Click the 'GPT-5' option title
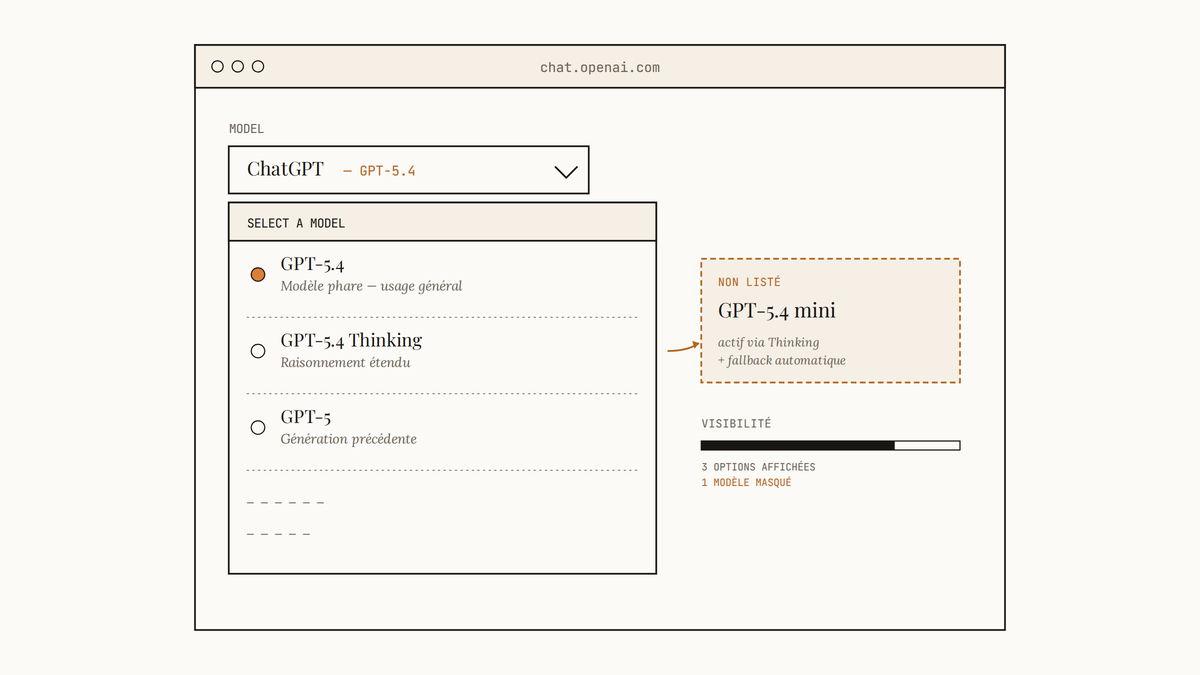1200x675 pixels. pyautogui.click(x=305, y=416)
